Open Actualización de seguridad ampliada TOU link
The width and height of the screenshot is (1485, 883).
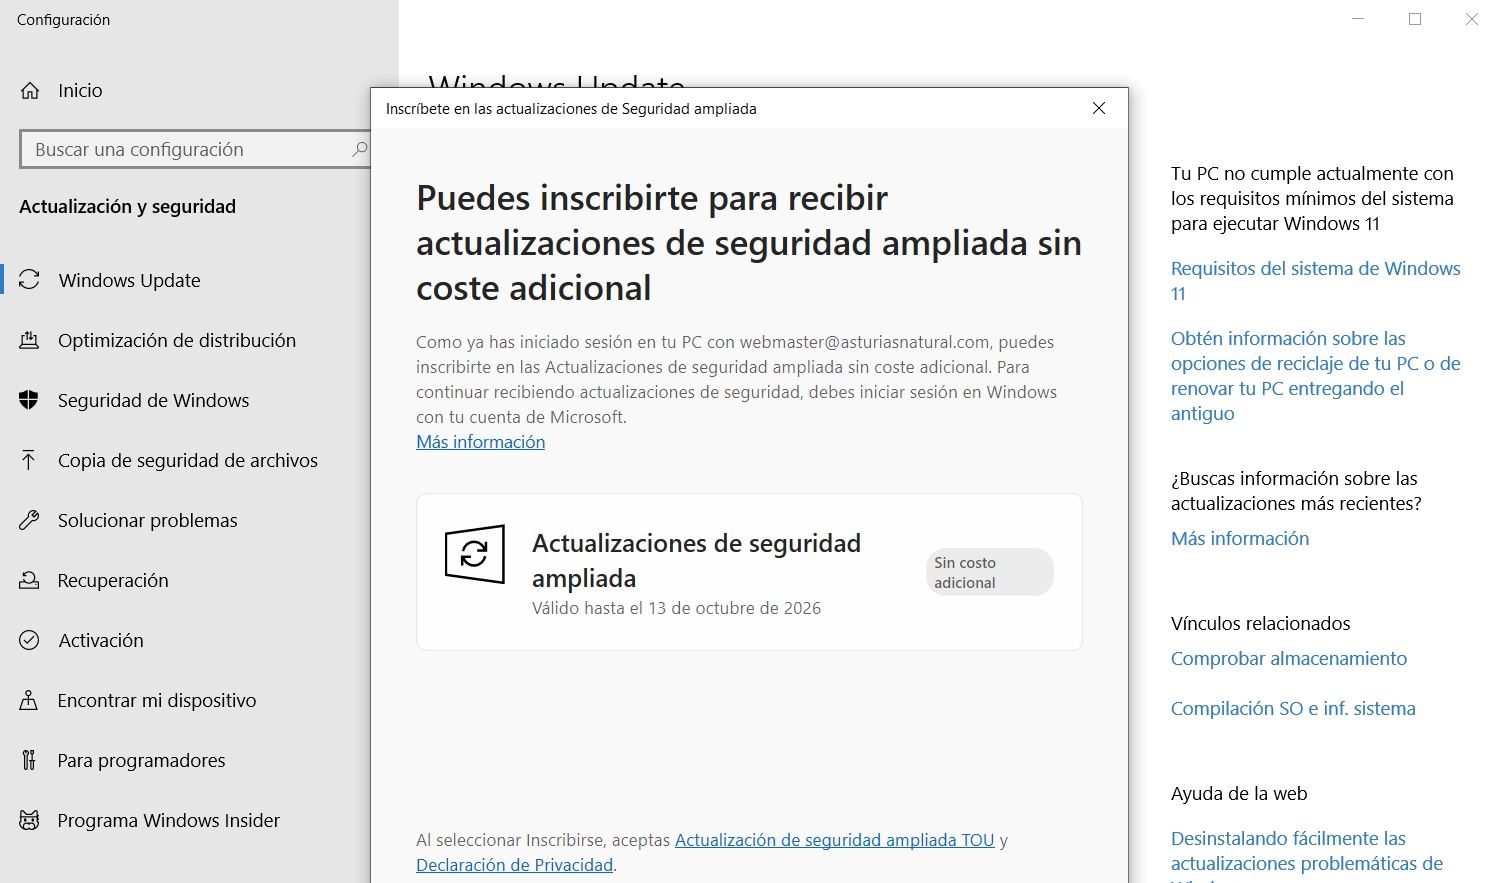coord(834,840)
